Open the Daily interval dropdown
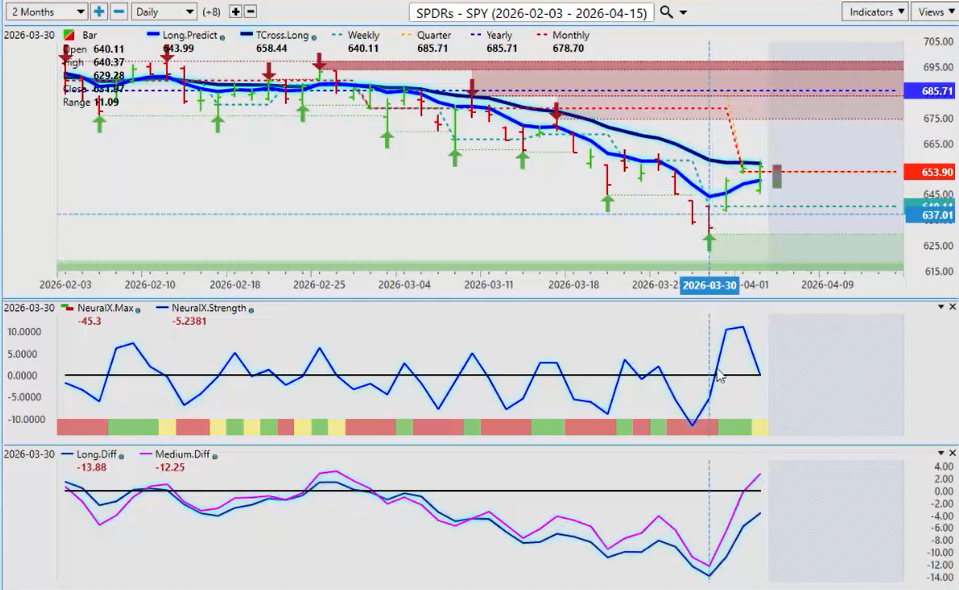This screenshot has width=959, height=590. click(164, 12)
